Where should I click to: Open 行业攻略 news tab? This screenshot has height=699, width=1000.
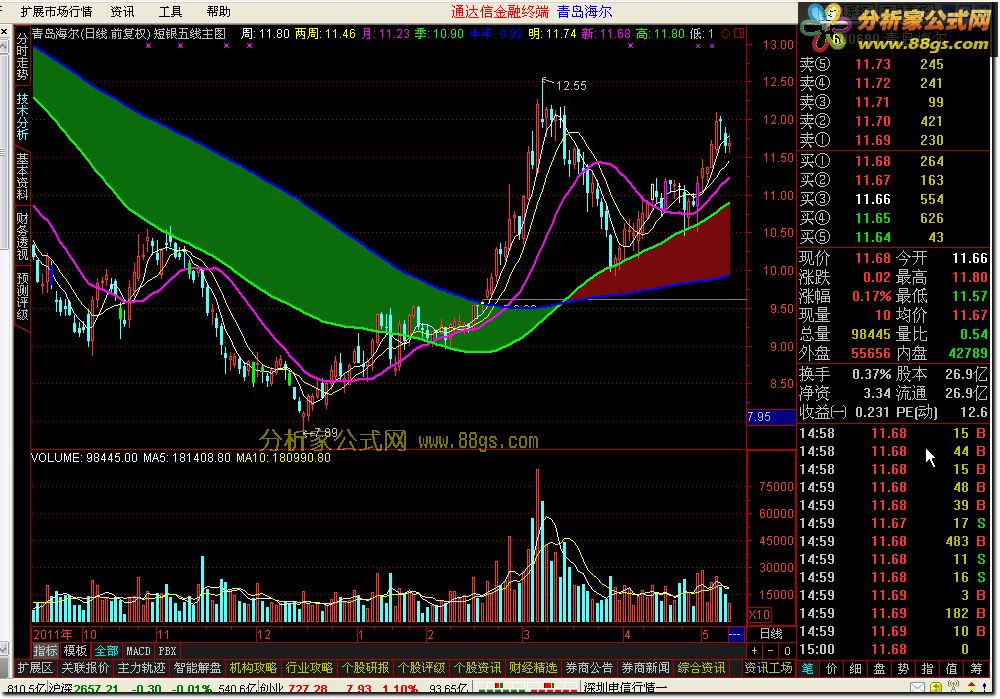tap(309, 668)
